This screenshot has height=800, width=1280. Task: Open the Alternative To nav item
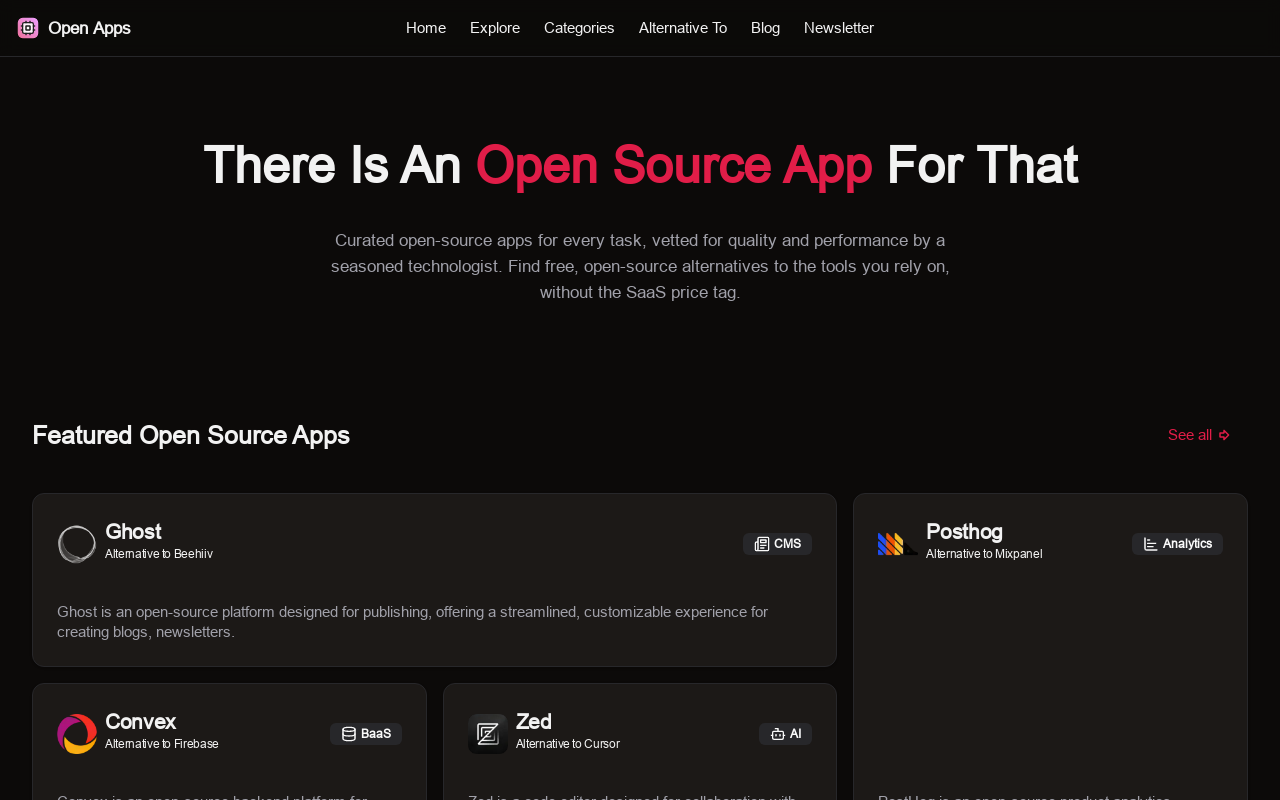coord(683,28)
